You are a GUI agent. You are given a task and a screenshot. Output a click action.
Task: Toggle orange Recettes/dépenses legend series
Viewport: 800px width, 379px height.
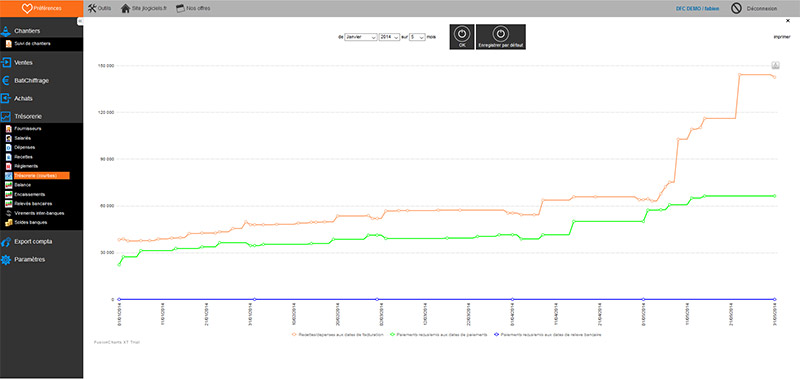337,335
